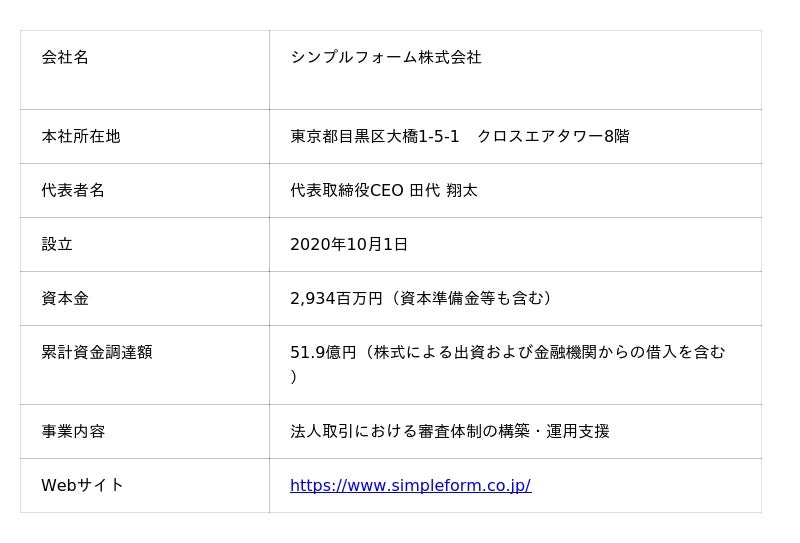
Task: Click the 代表者名 label cell
Action: [73, 191]
